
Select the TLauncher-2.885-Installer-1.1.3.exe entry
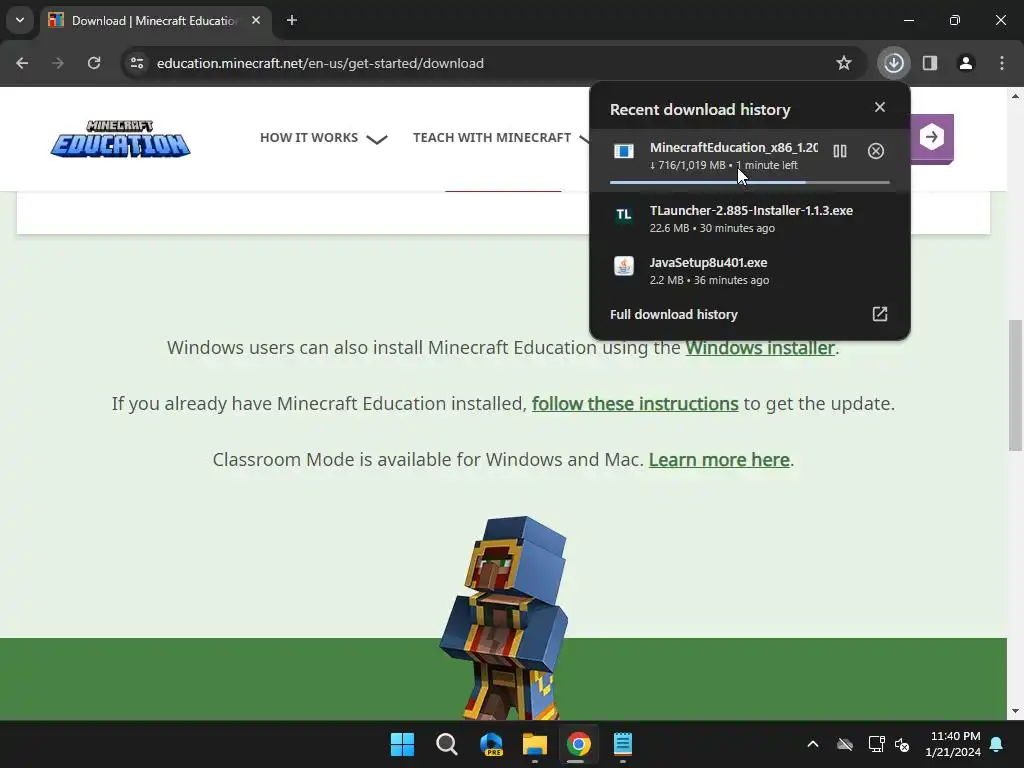tap(750, 219)
